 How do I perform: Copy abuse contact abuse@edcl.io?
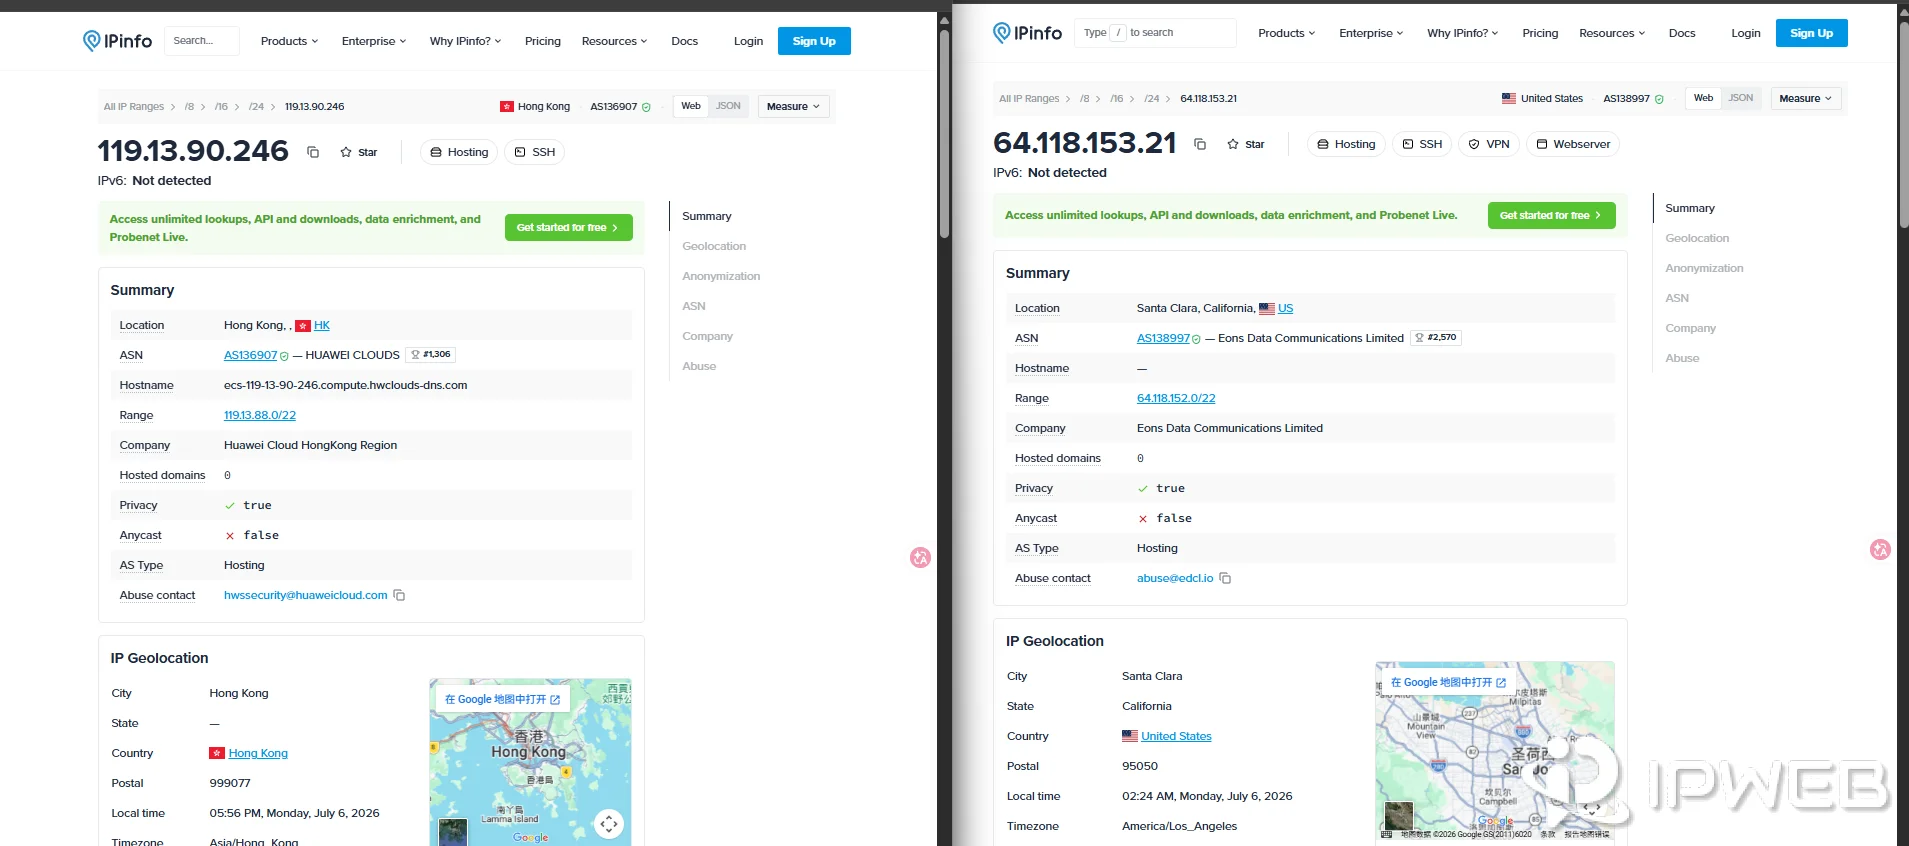click(x=1225, y=578)
